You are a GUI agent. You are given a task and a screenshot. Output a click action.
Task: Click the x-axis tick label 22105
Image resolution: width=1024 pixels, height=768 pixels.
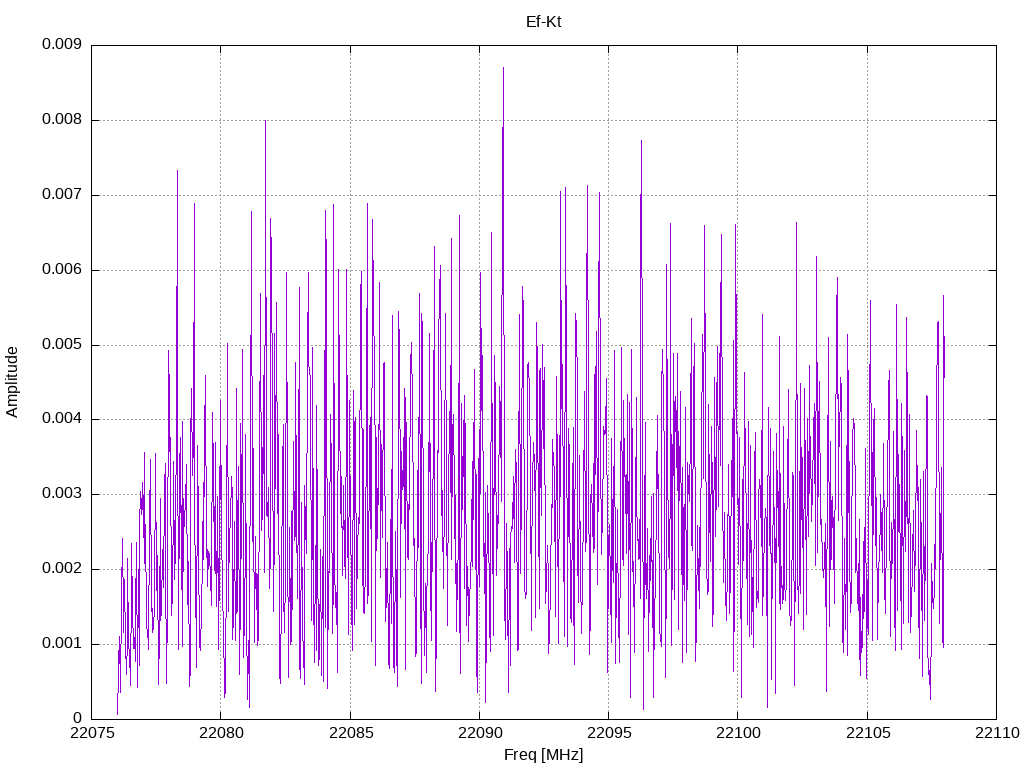pyautogui.click(x=867, y=733)
